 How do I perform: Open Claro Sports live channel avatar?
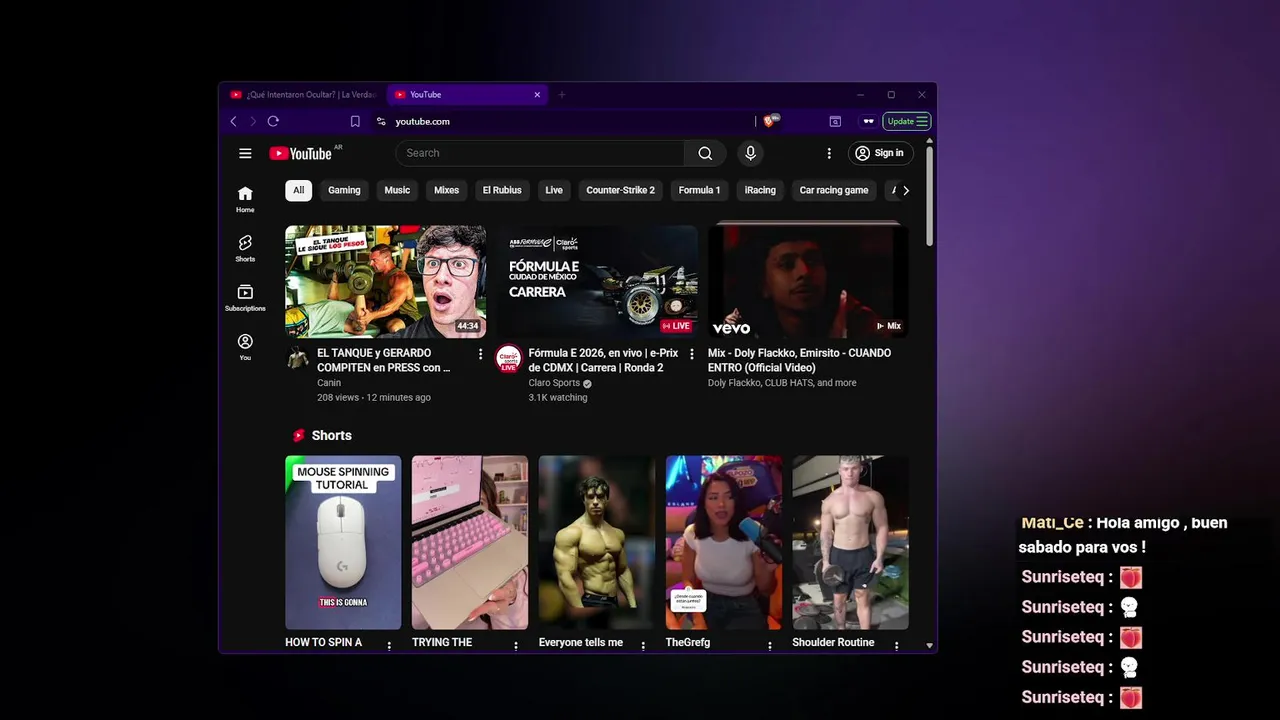pos(509,358)
